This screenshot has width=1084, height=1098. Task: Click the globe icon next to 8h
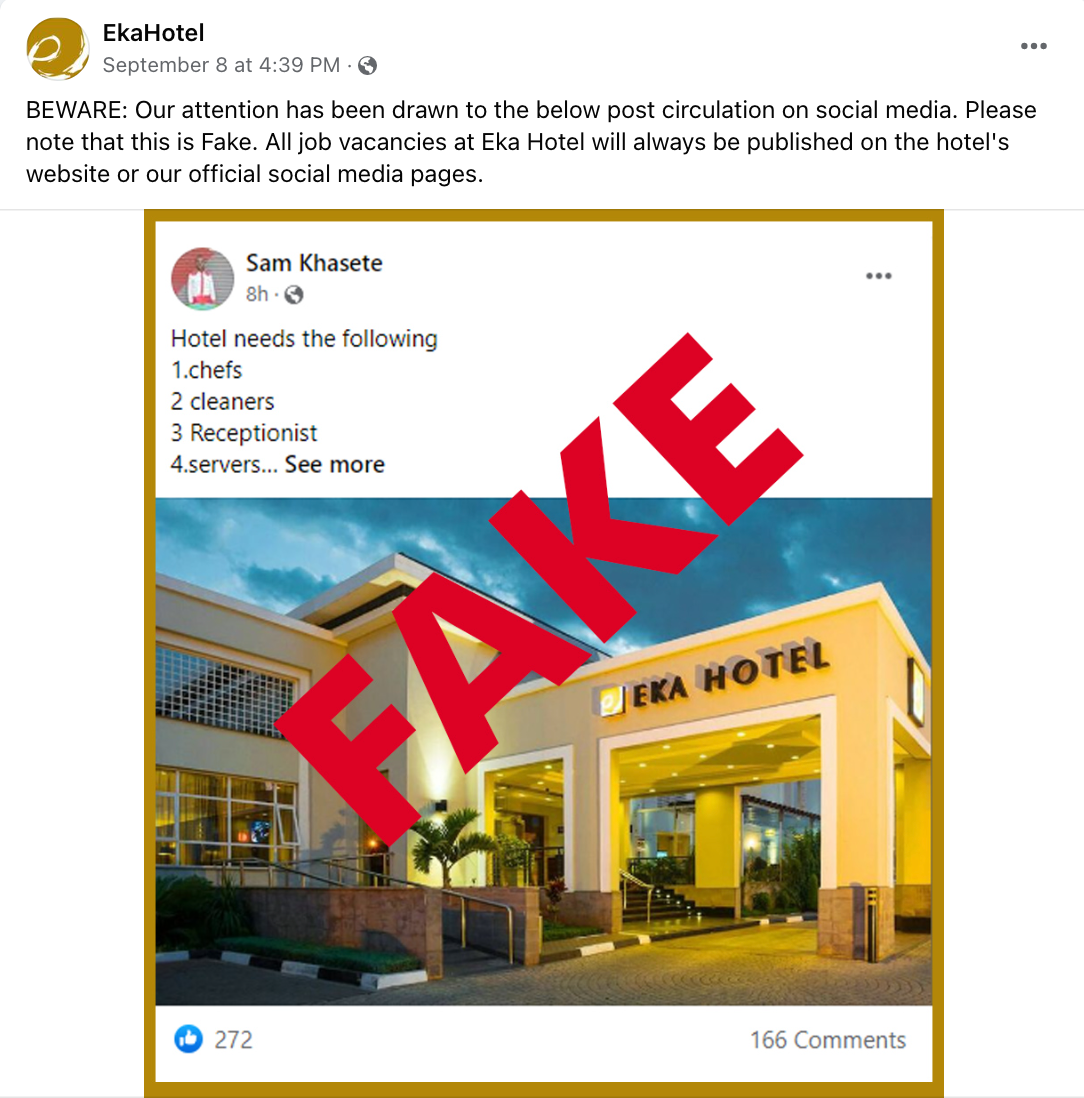click(294, 295)
